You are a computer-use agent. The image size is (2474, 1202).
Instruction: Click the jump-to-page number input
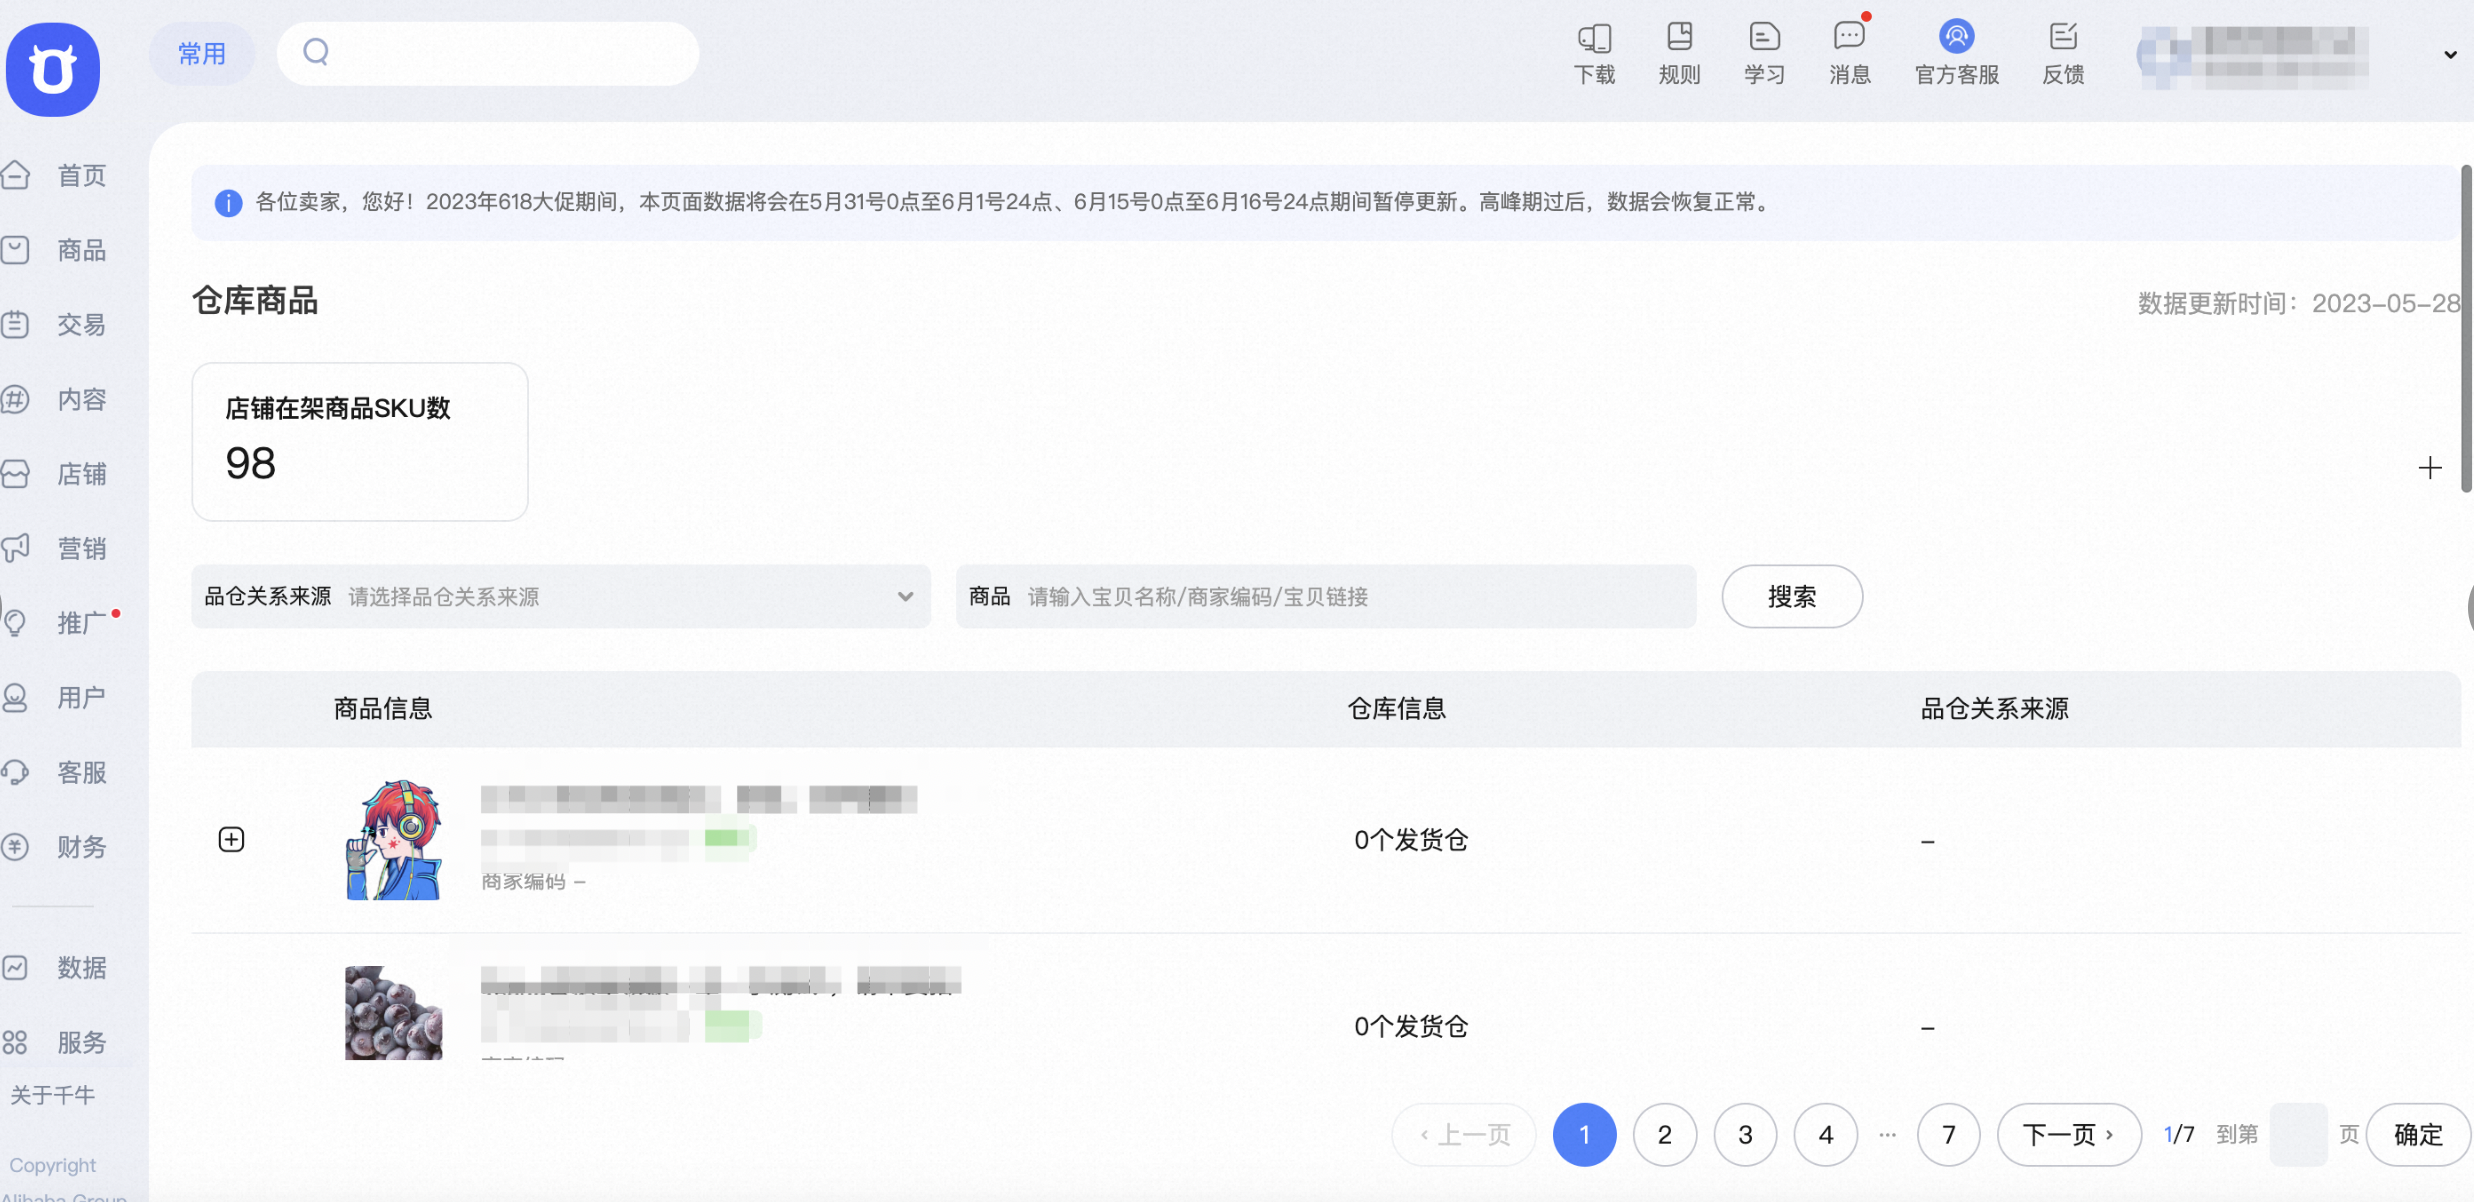[x=2298, y=1135]
